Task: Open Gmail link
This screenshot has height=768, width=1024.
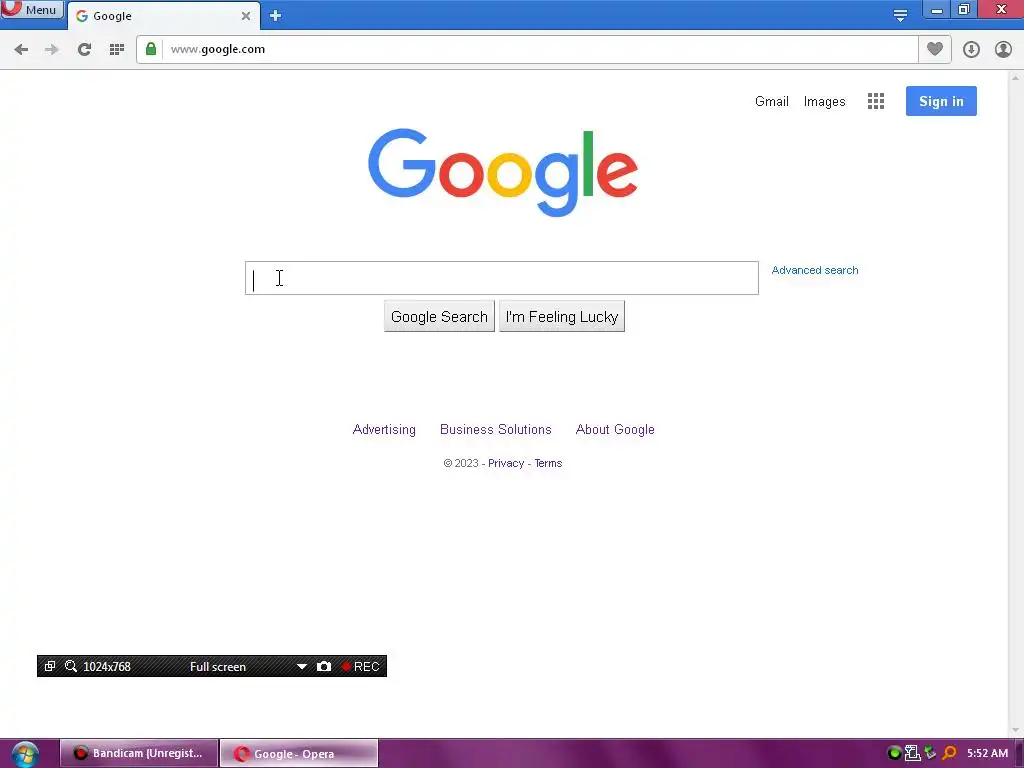Action: pos(771,101)
